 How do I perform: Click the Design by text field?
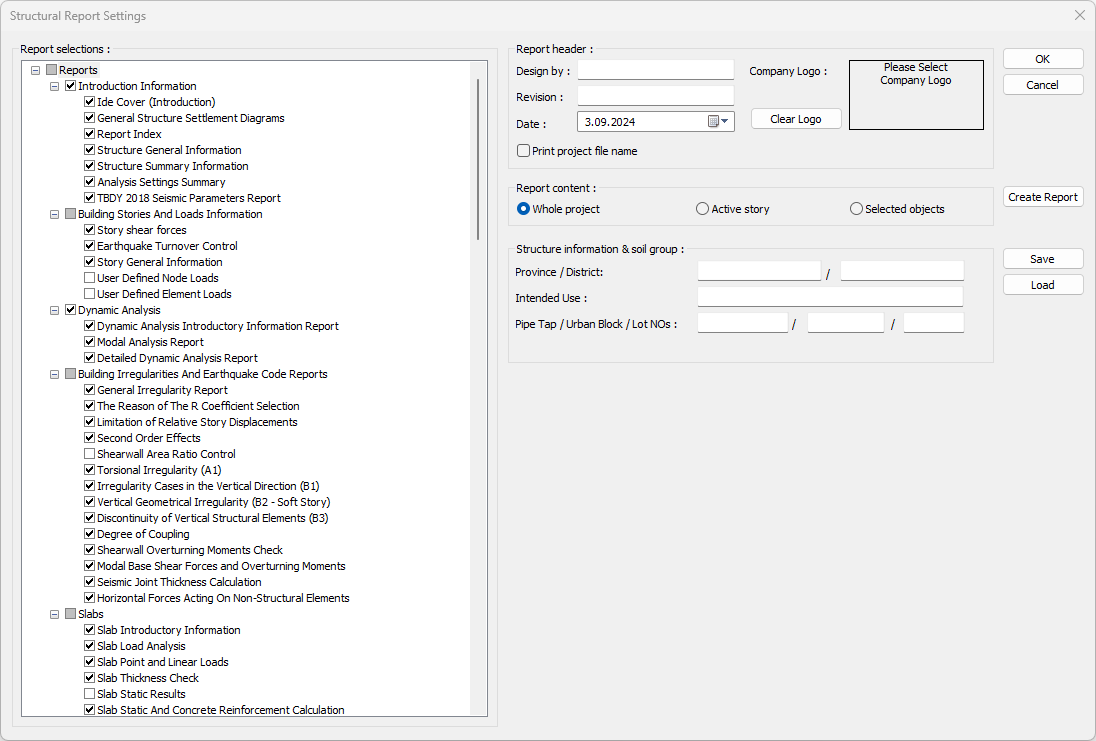[x=655, y=70]
